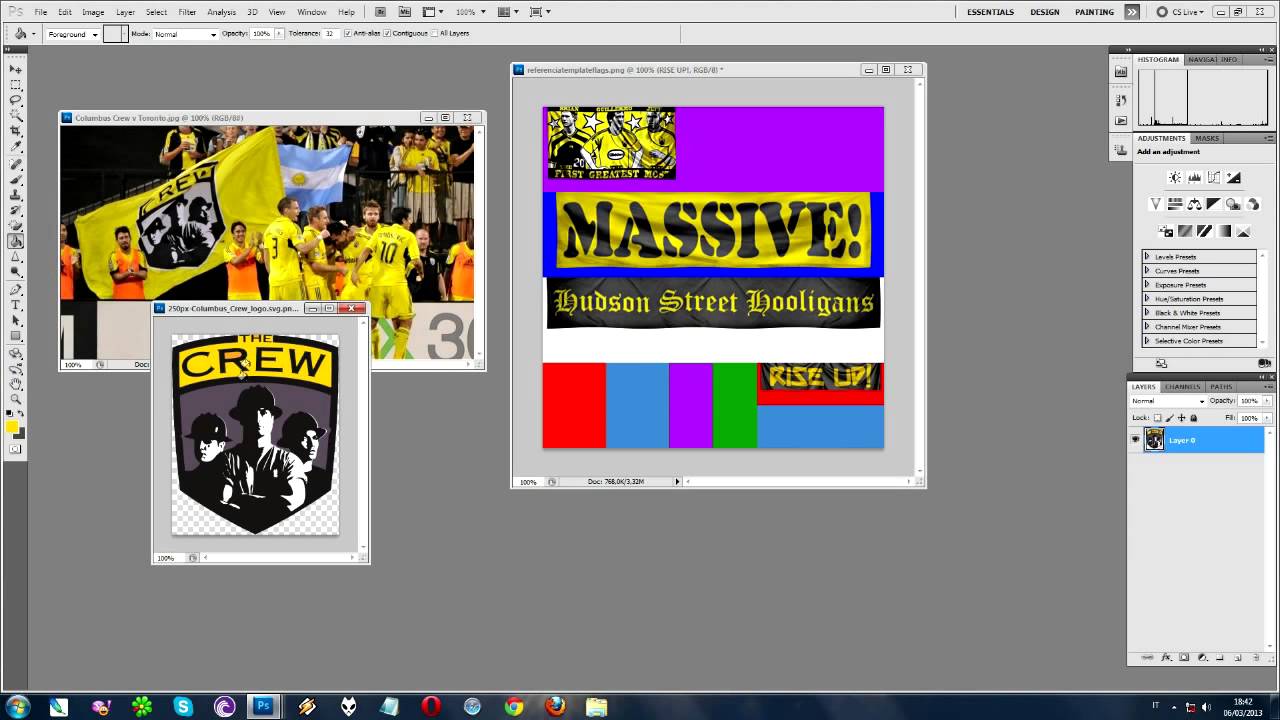Screen dimensions: 1280x720
Task: Add a Vibrance adjustment
Action: (x=1156, y=204)
